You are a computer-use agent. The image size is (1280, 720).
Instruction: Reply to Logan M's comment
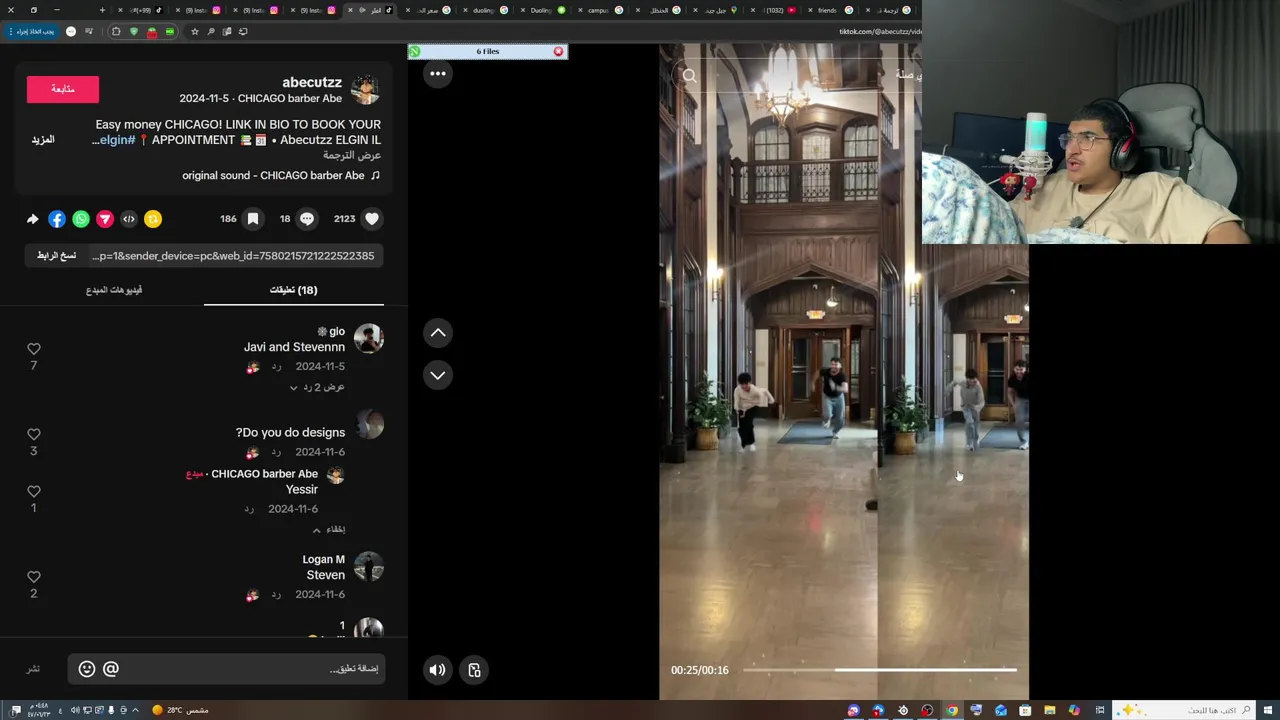pos(276,594)
